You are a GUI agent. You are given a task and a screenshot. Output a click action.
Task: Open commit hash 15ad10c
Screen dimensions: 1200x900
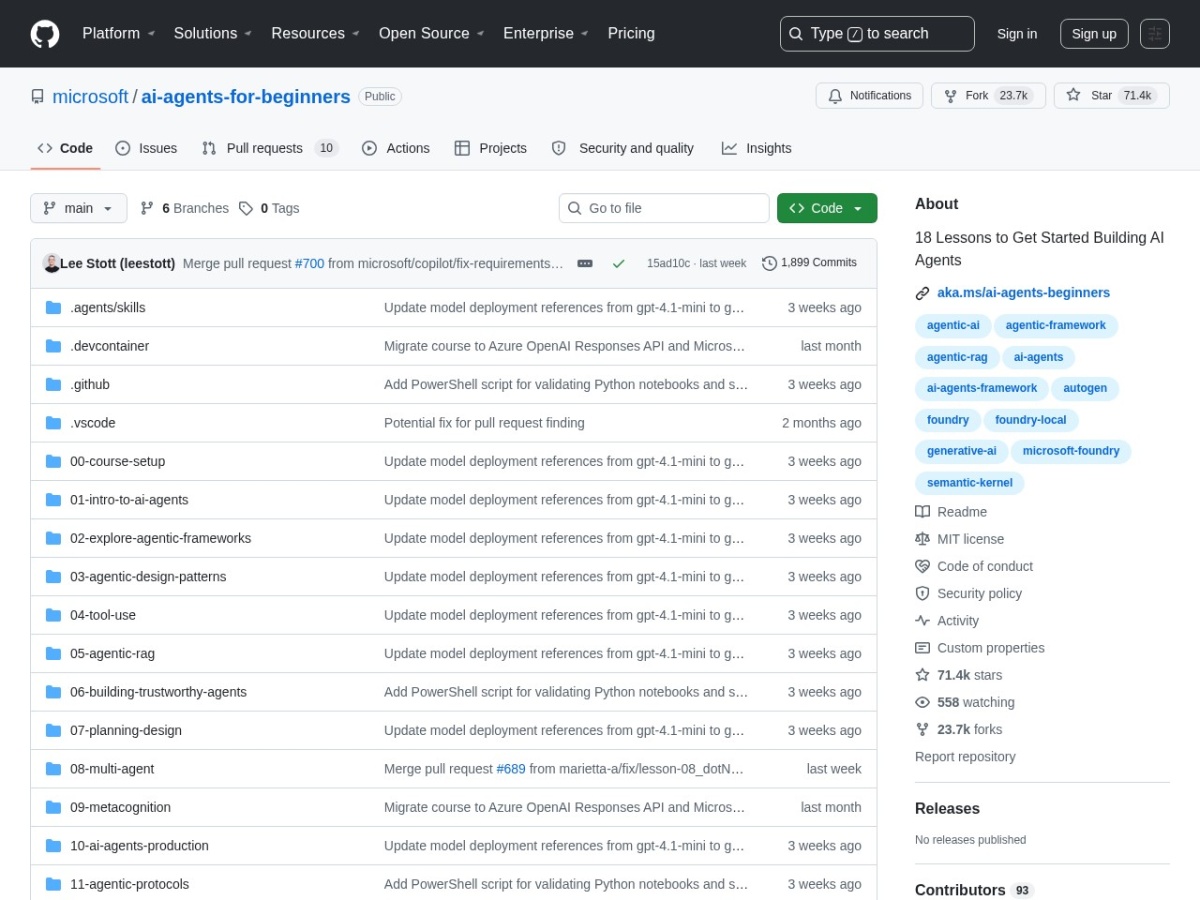click(x=667, y=263)
